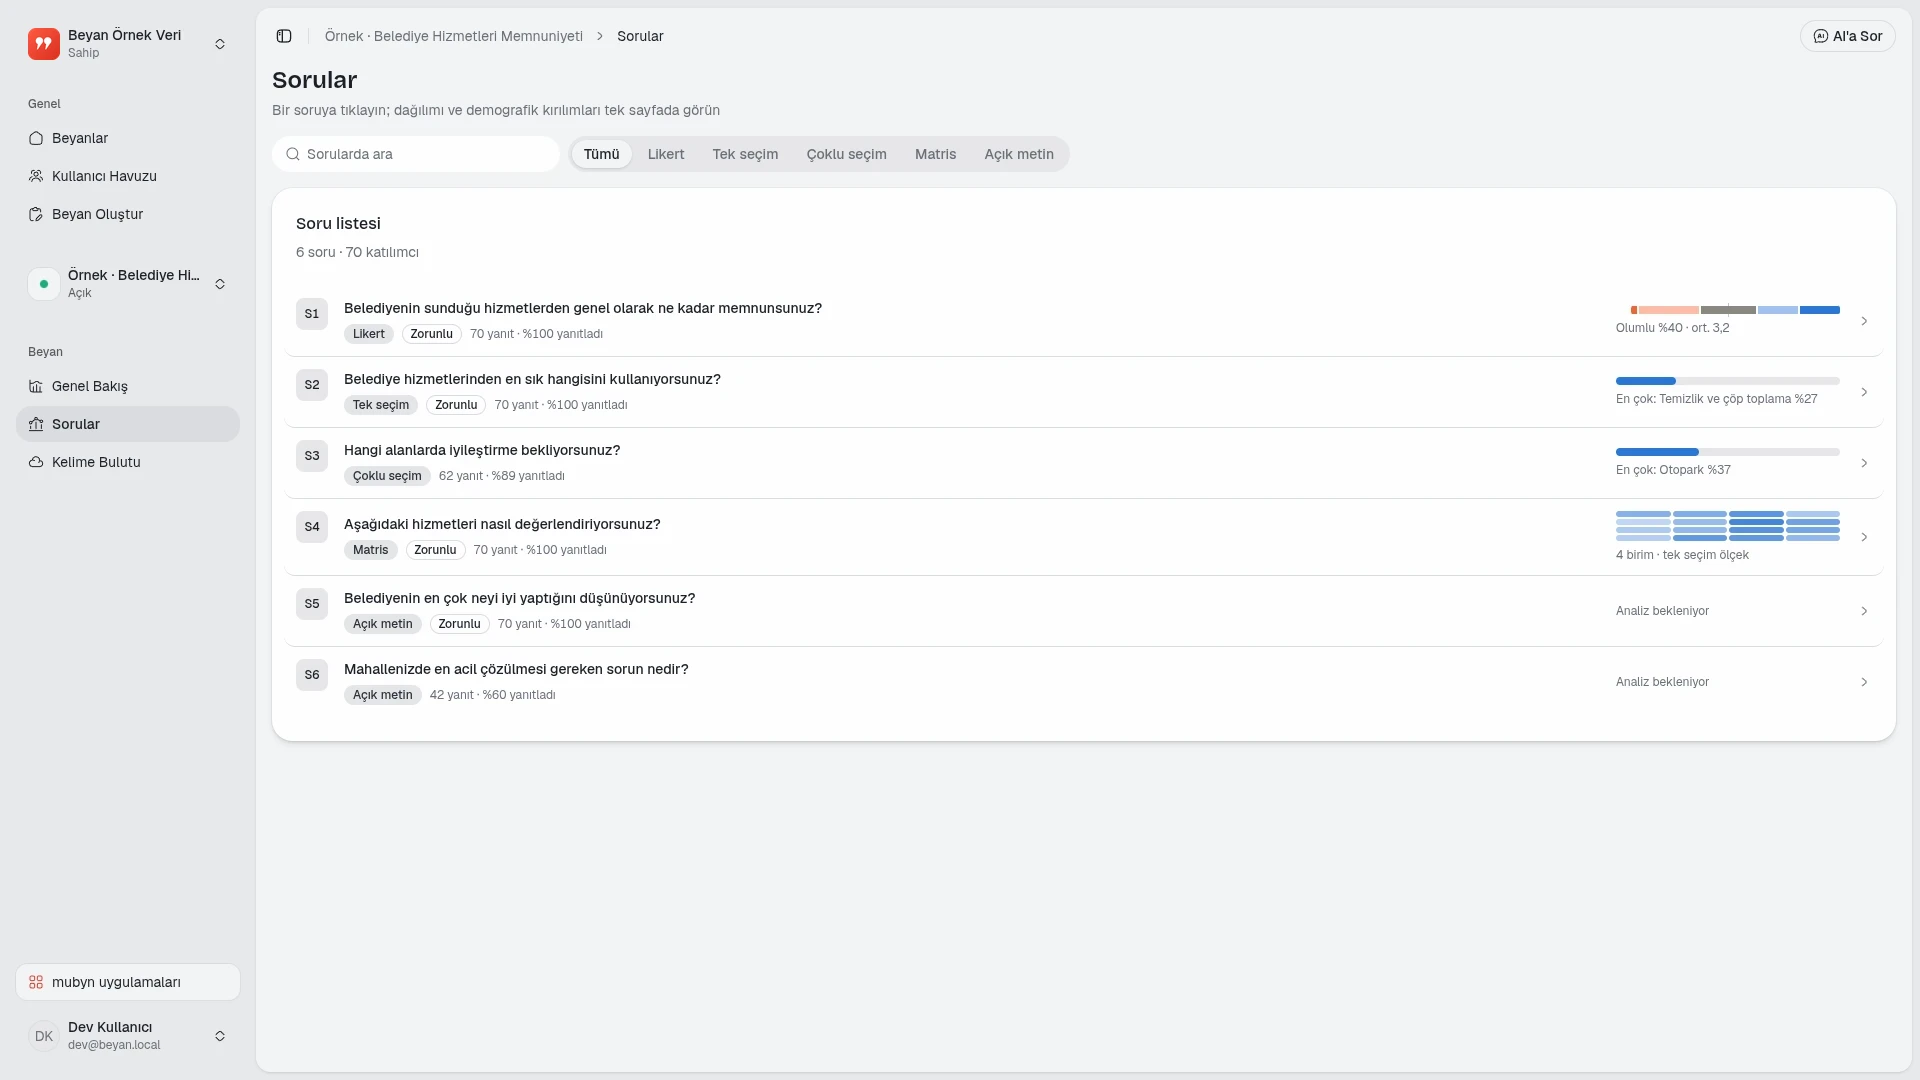Click the S4 matrix heatmap thumbnail
This screenshot has width=1920, height=1080.
pyautogui.click(x=1728, y=526)
